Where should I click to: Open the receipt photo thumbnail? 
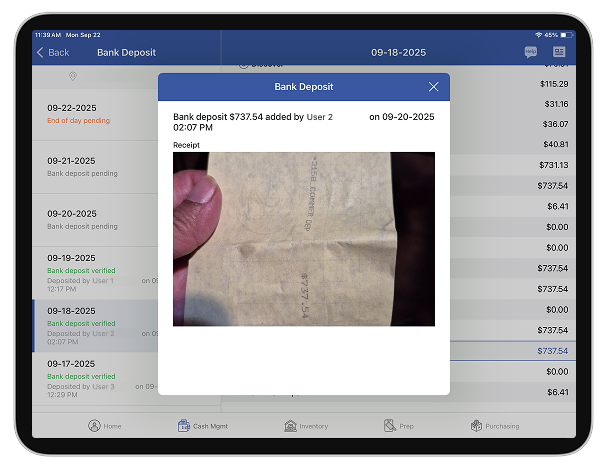303,238
